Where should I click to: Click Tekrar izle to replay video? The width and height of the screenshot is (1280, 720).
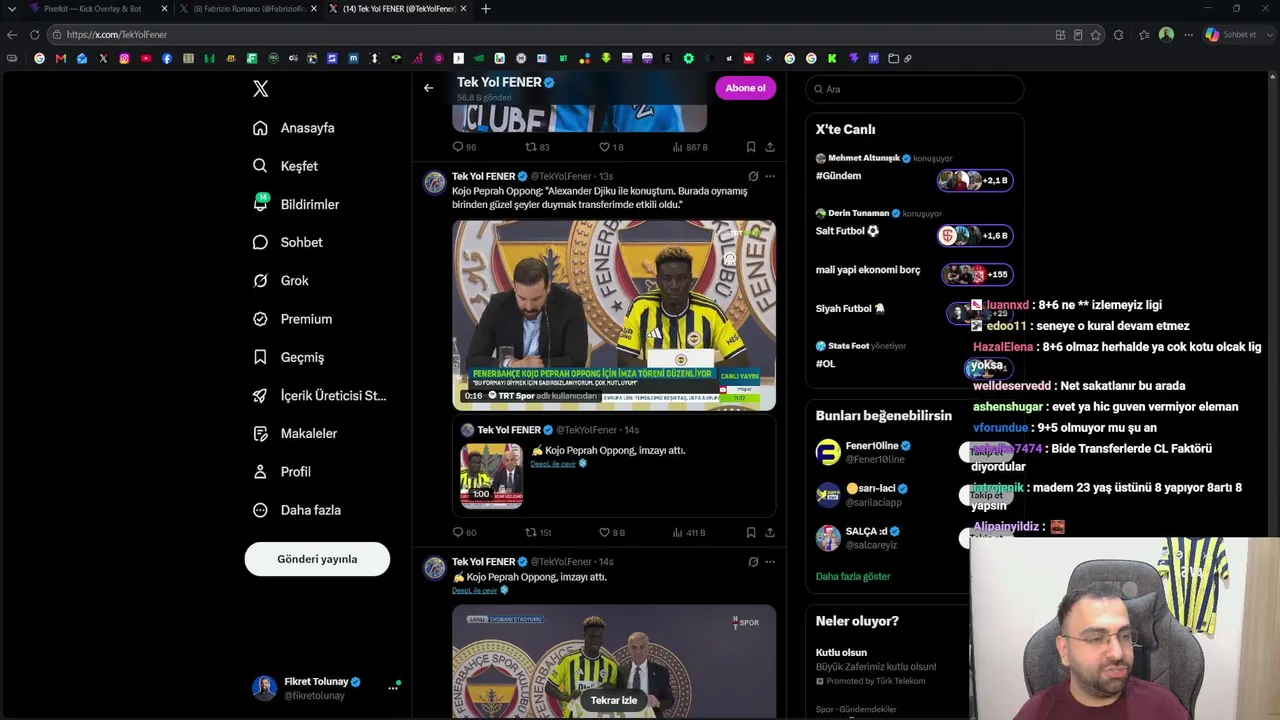[614, 701]
